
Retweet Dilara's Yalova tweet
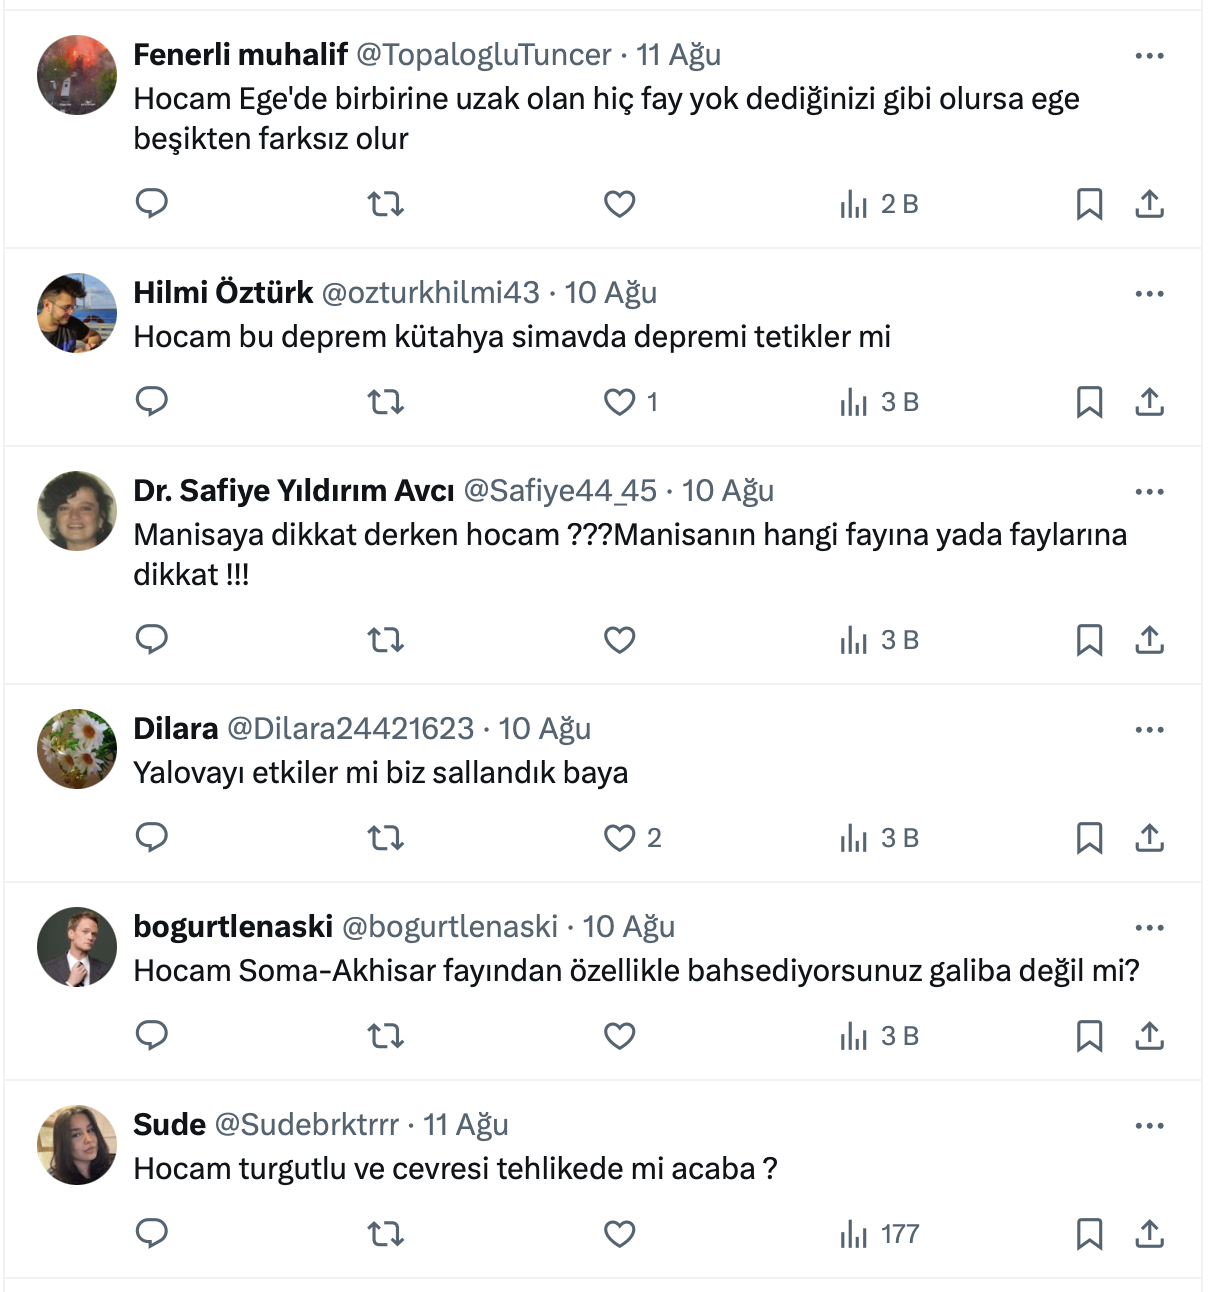pos(385,838)
